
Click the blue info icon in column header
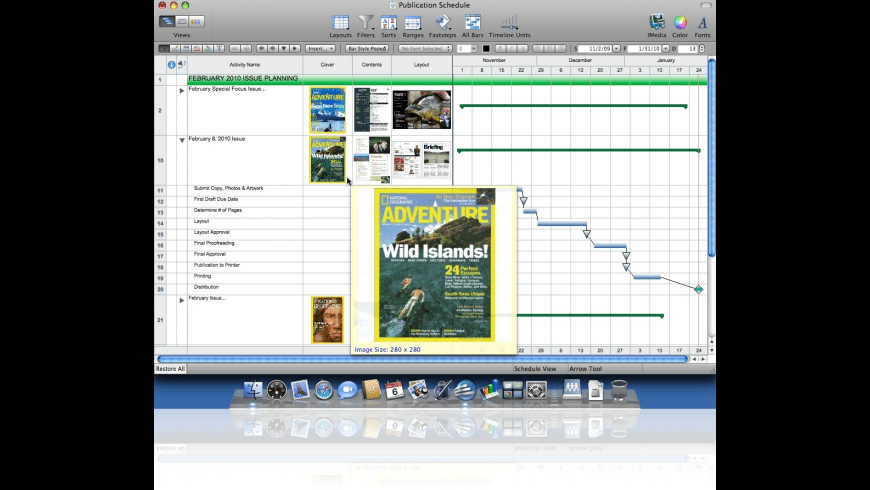pyautogui.click(x=171, y=65)
